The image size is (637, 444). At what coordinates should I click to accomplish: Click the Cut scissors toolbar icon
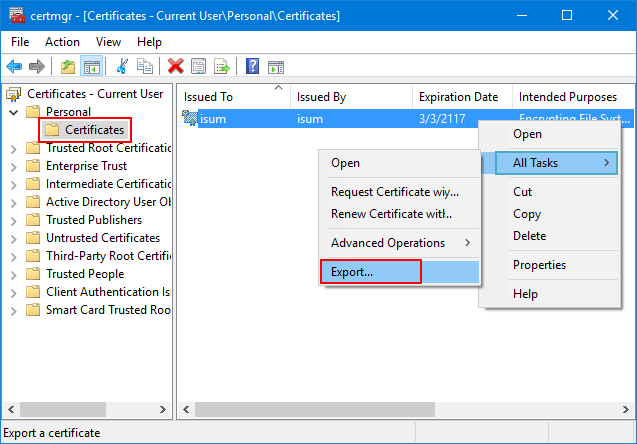coord(122,67)
